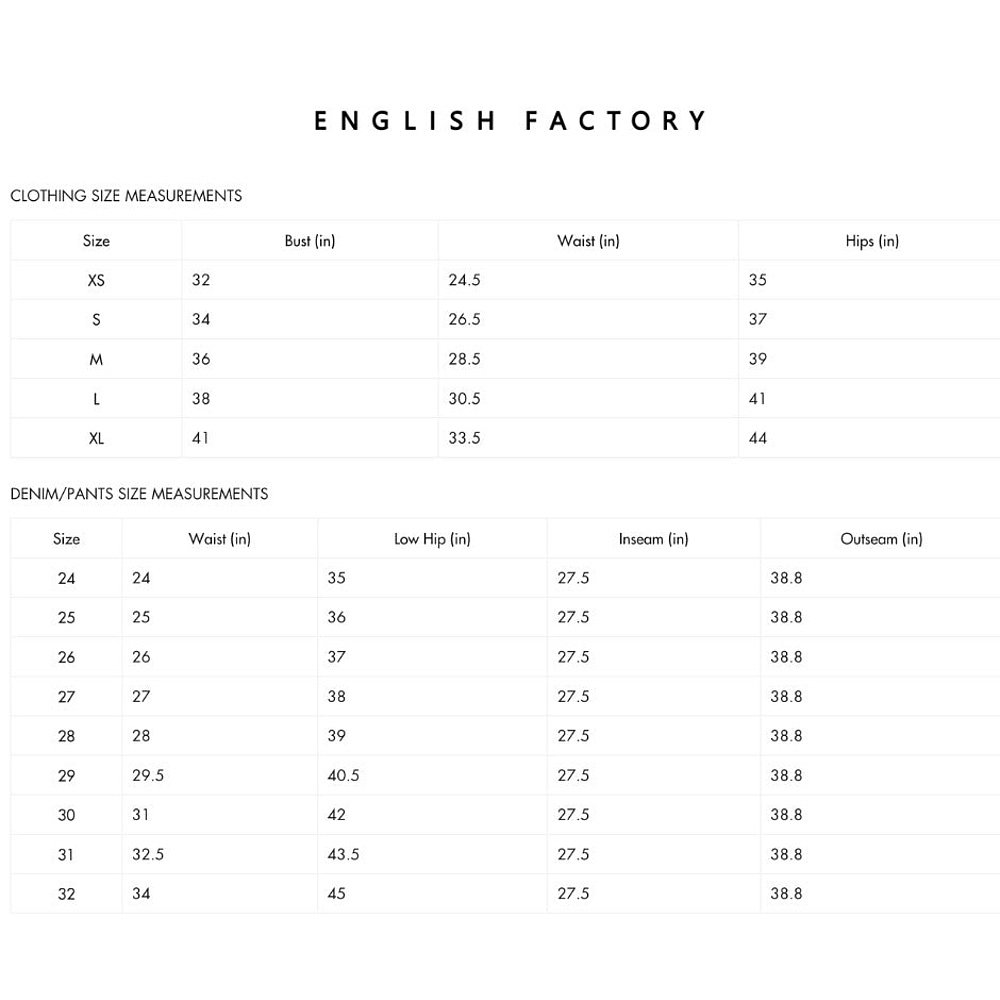
Task: Click the Hips (in) column header
Action: pyautogui.click(x=872, y=241)
